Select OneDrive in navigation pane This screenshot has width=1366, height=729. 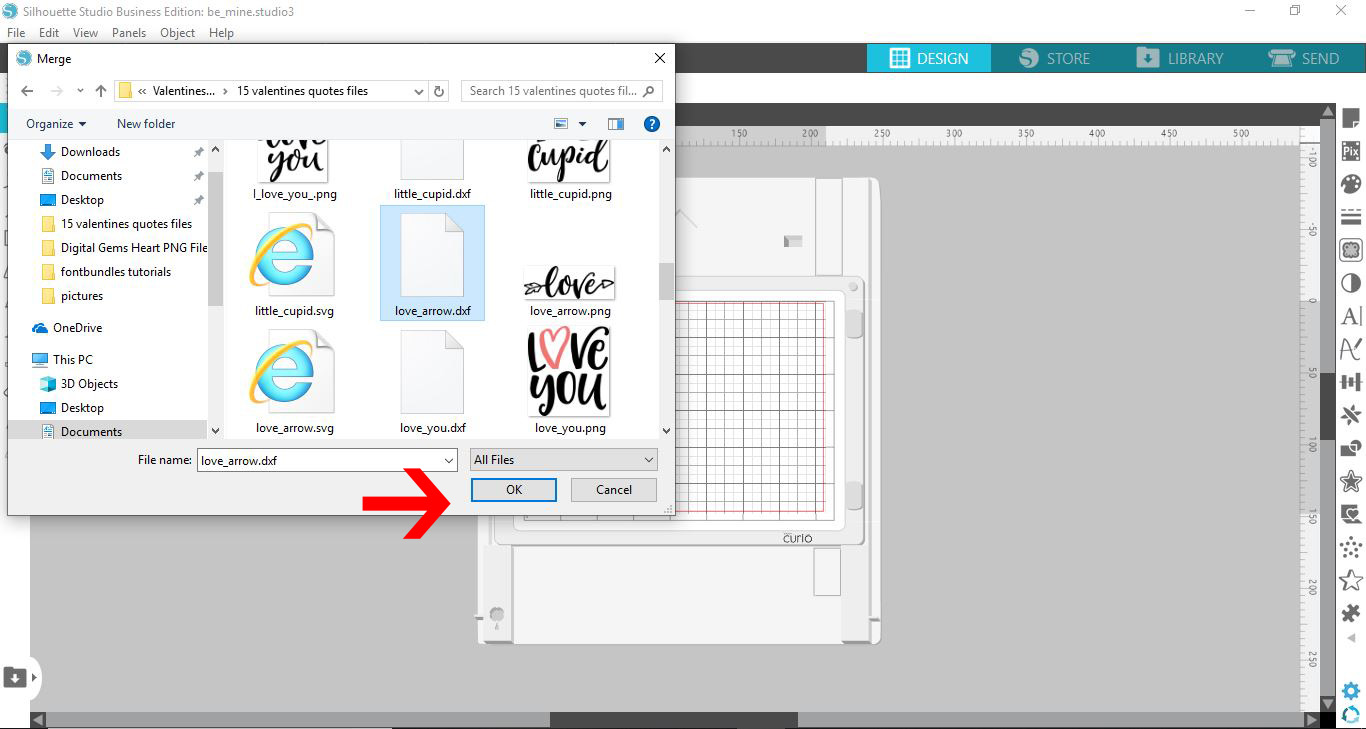pos(77,328)
